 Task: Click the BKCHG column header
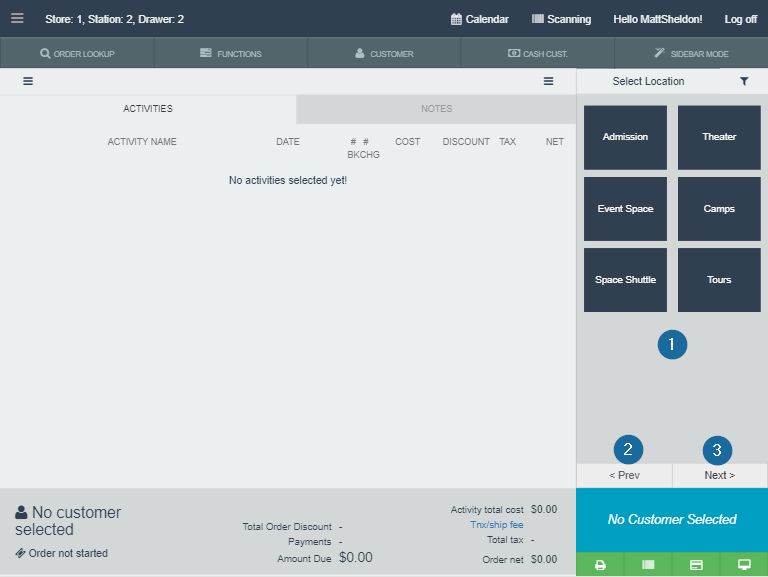pyautogui.click(x=363, y=154)
